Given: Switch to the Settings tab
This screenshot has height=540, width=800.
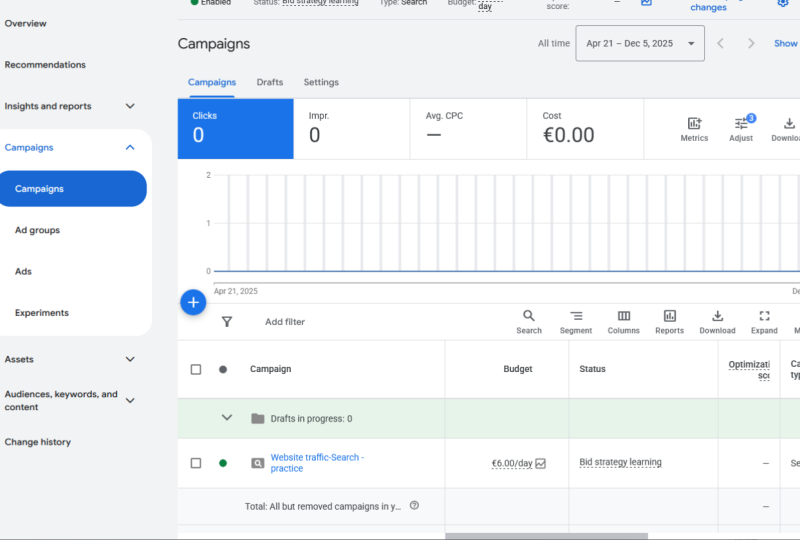Looking at the screenshot, I should point(321,82).
